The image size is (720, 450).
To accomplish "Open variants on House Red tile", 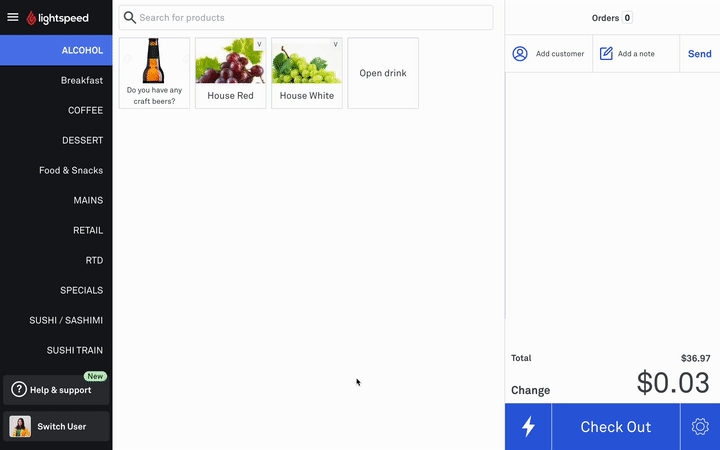I will click(259, 45).
